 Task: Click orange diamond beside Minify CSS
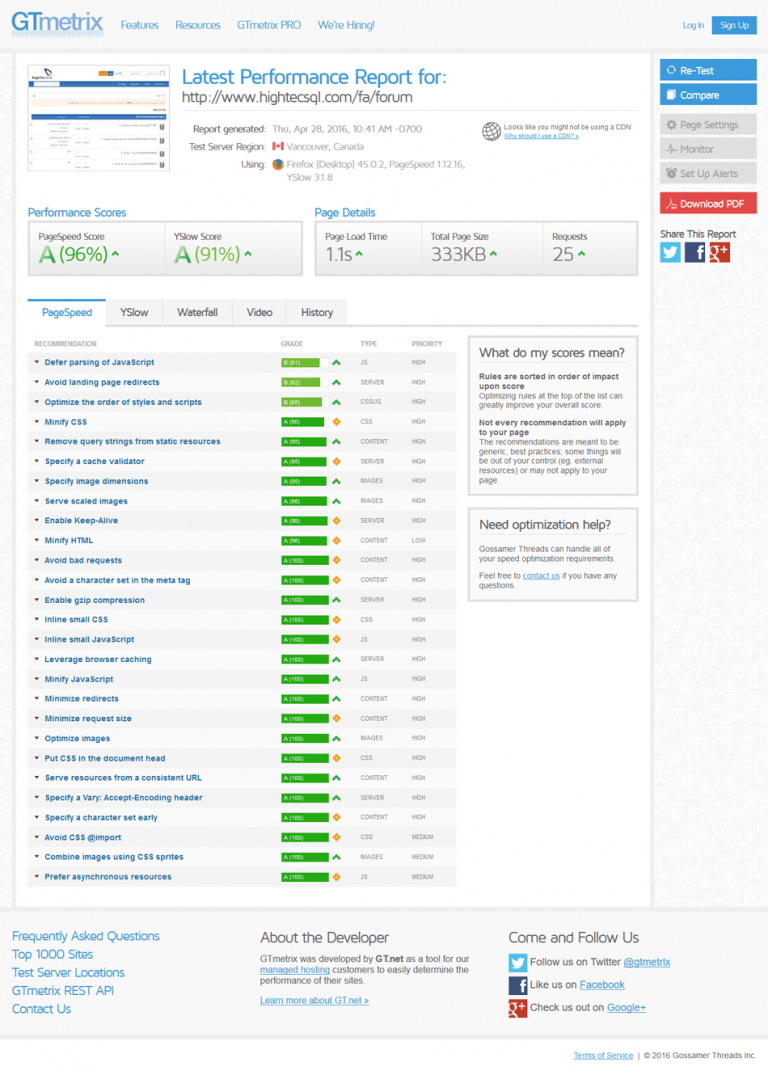pyautogui.click(x=336, y=422)
